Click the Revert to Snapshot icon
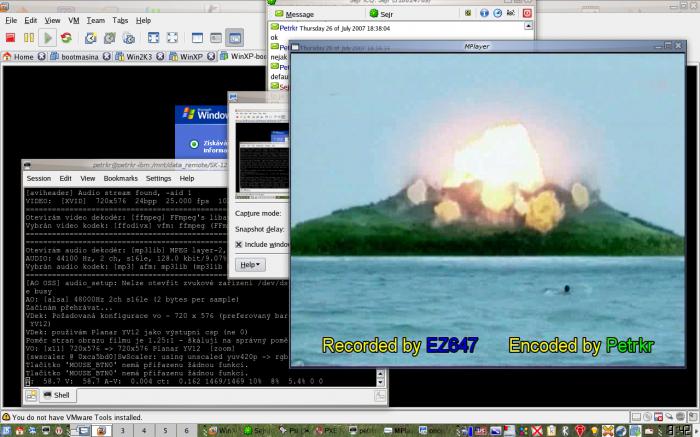700x437 pixels. (109, 38)
